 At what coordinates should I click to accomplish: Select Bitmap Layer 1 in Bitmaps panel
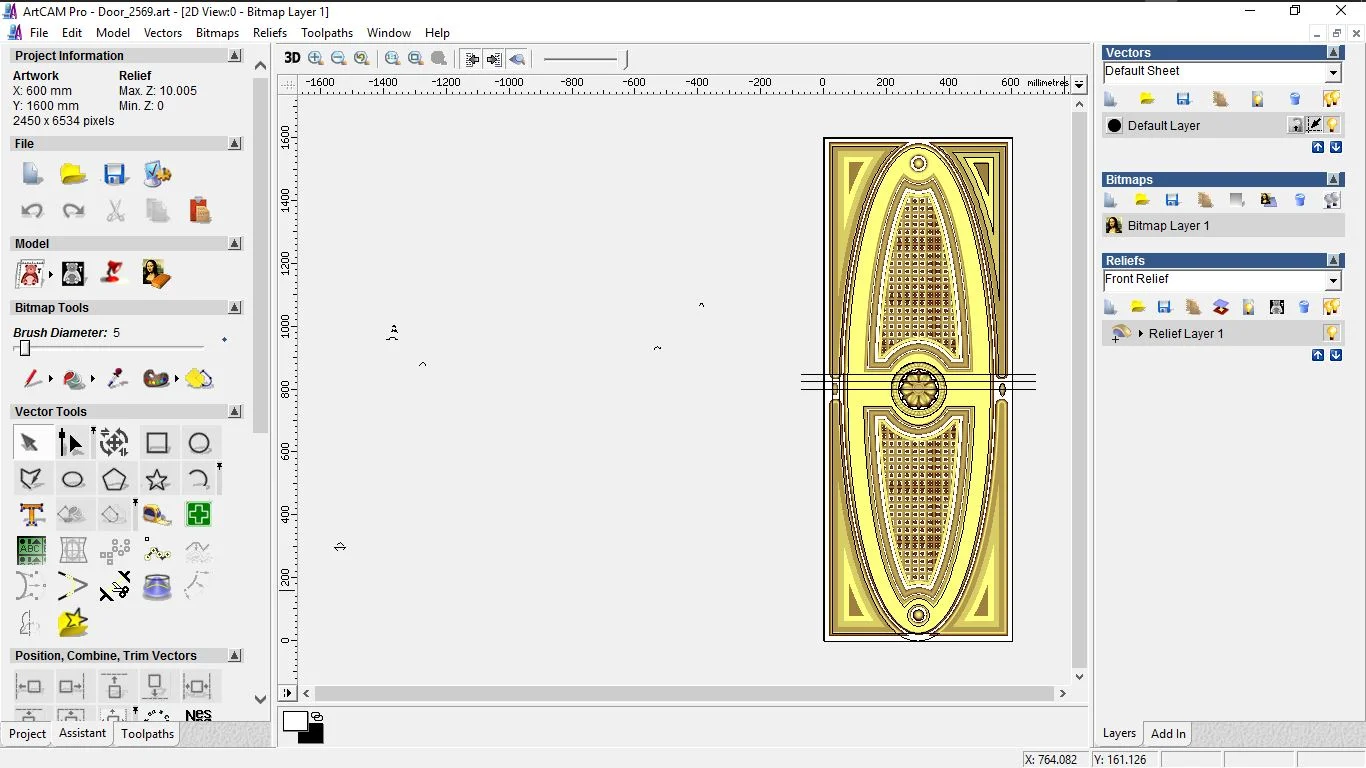(1168, 226)
